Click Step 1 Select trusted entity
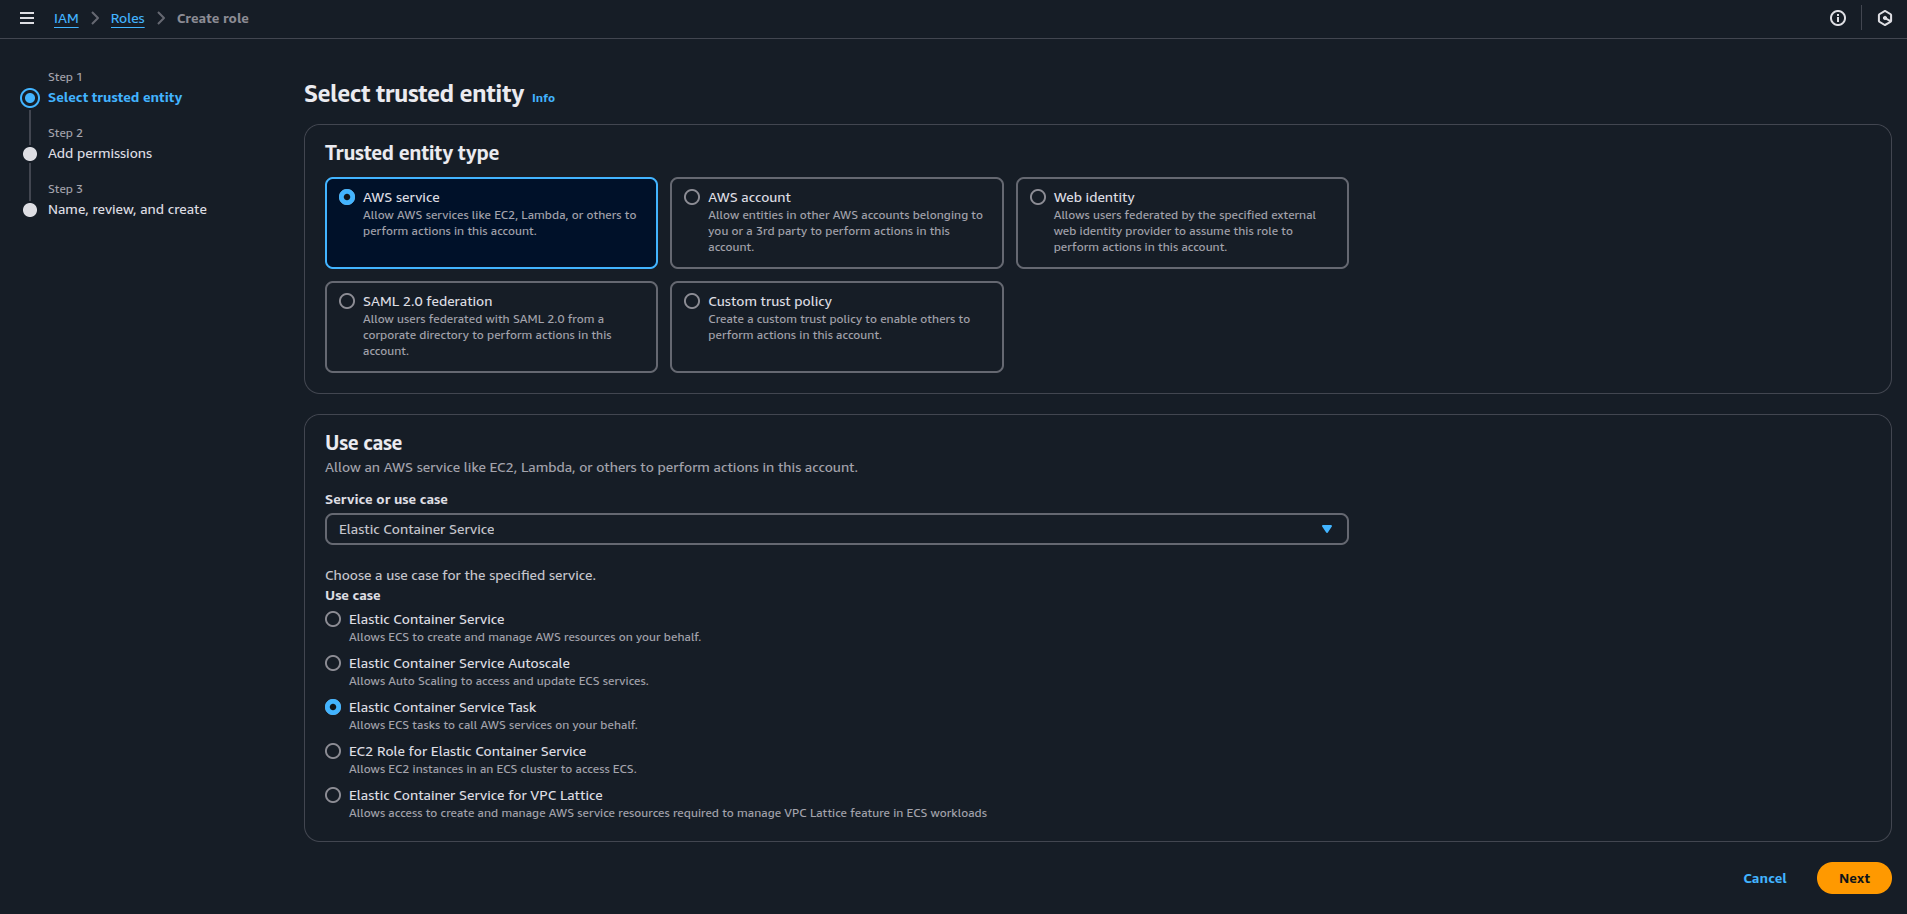1907x914 pixels. point(115,97)
